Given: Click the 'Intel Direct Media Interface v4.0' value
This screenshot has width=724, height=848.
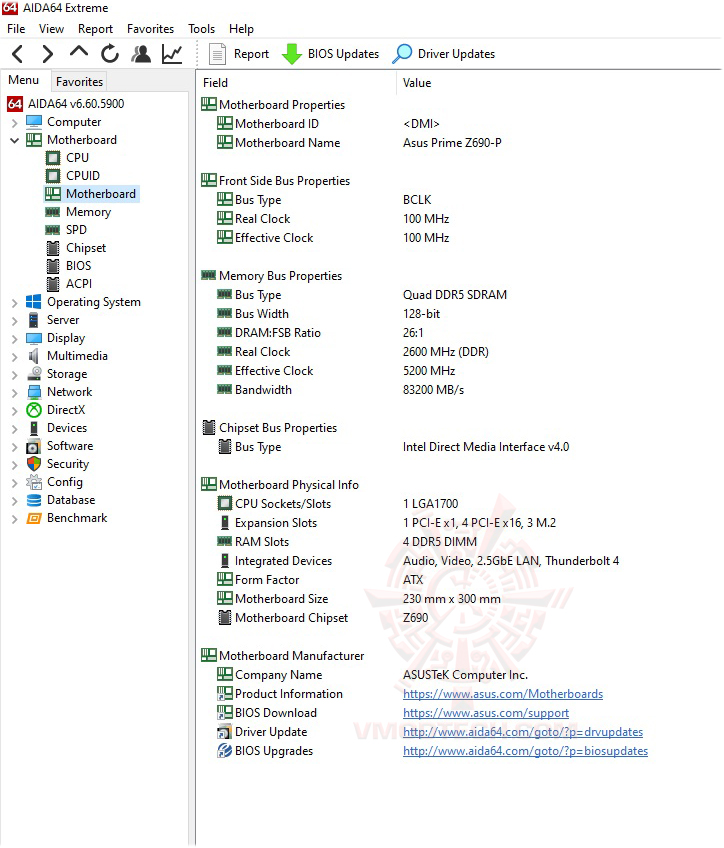Looking at the screenshot, I should (486, 447).
